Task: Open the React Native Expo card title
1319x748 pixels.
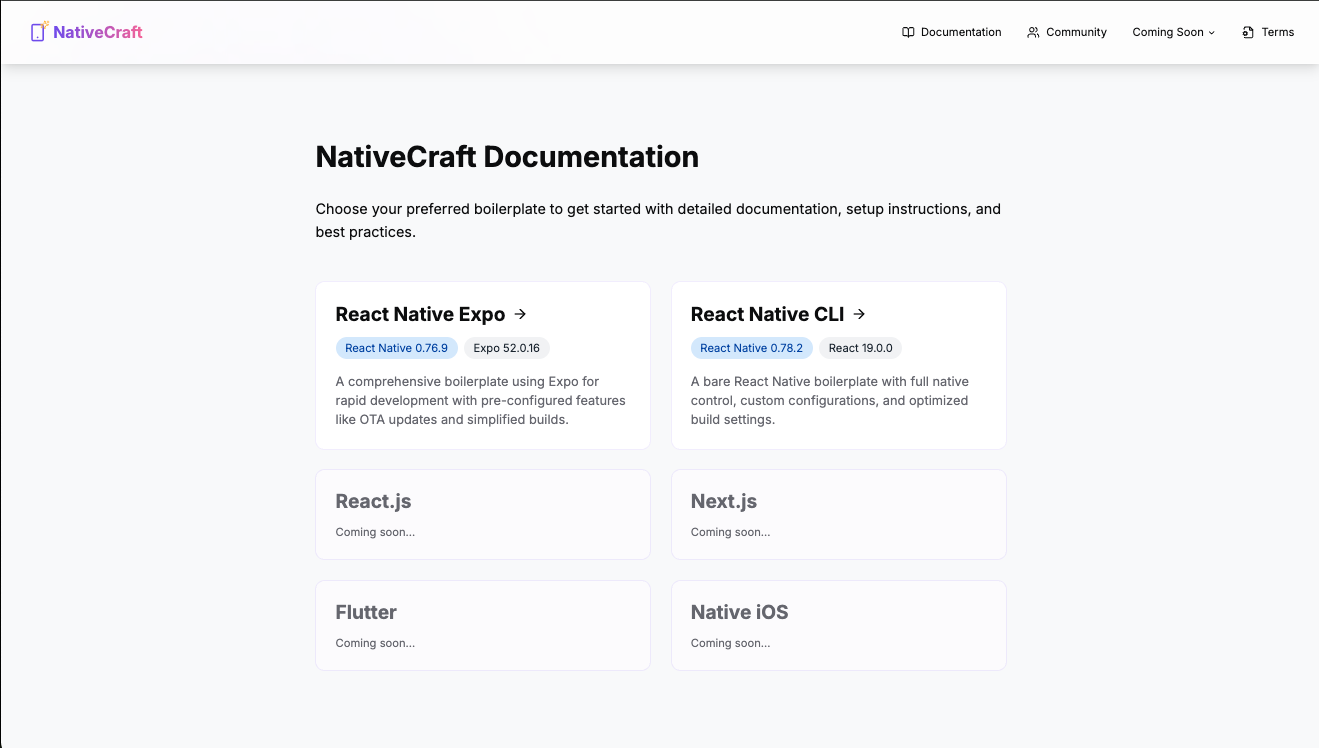Action: 421,314
